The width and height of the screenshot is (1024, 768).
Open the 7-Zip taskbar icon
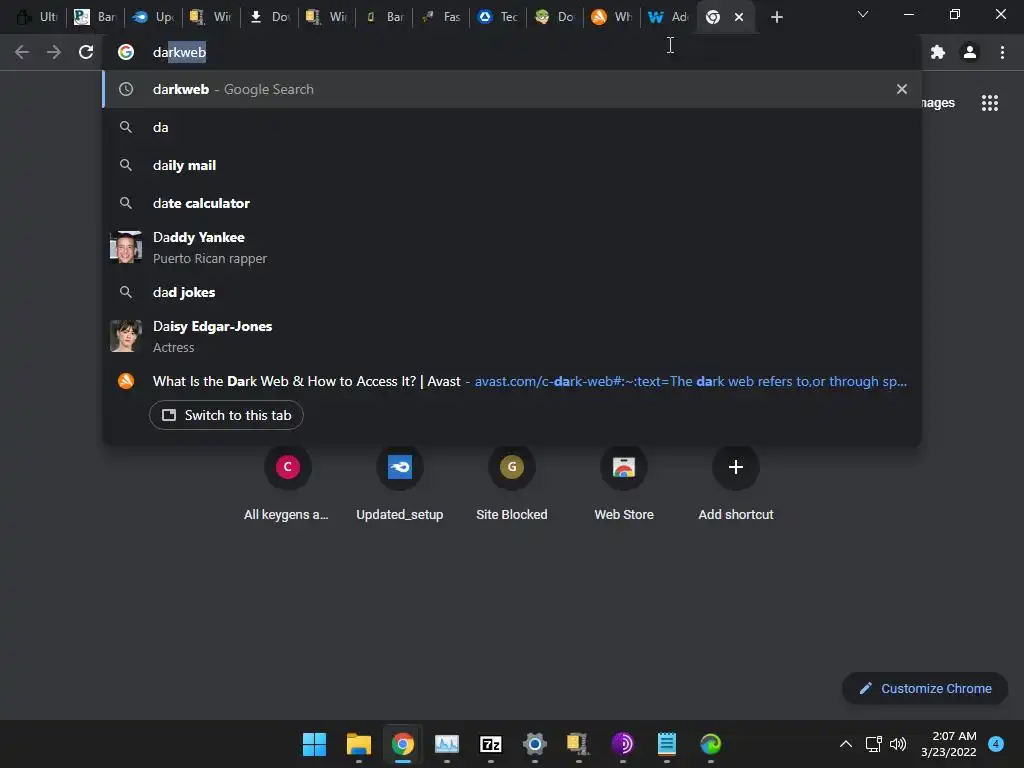pos(490,744)
